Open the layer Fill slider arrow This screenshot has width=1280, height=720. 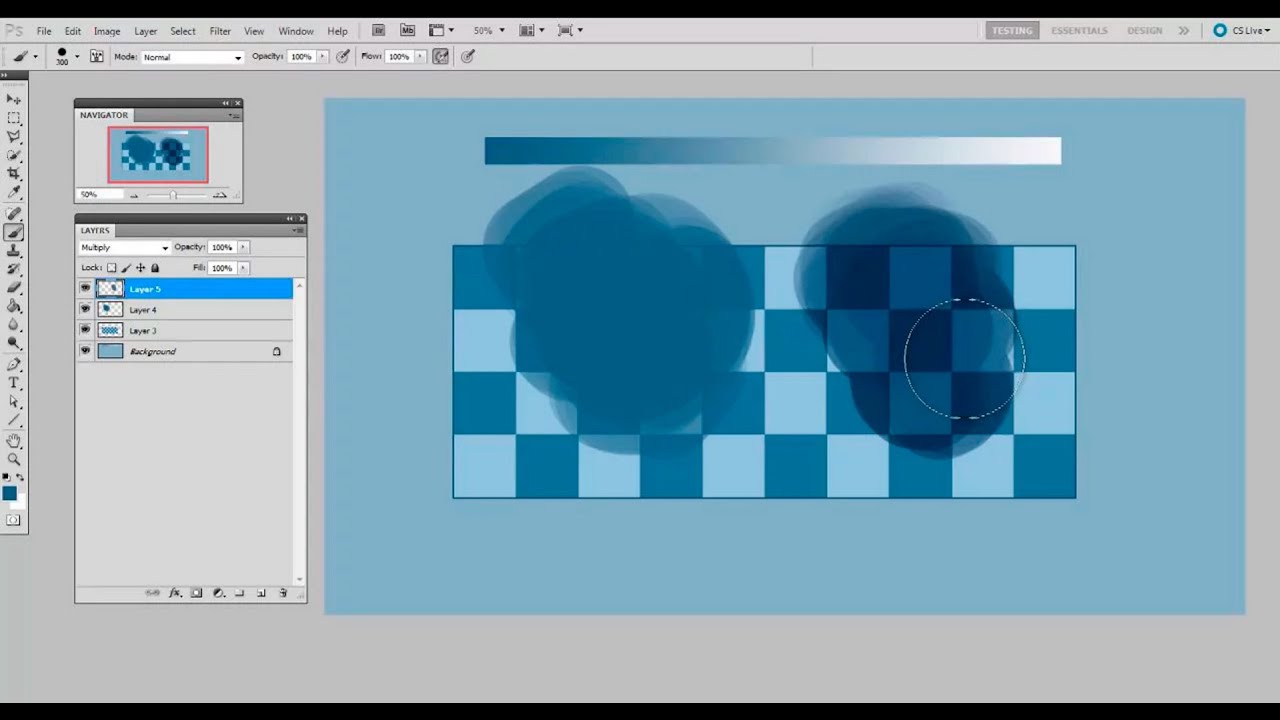coord(243,268)
